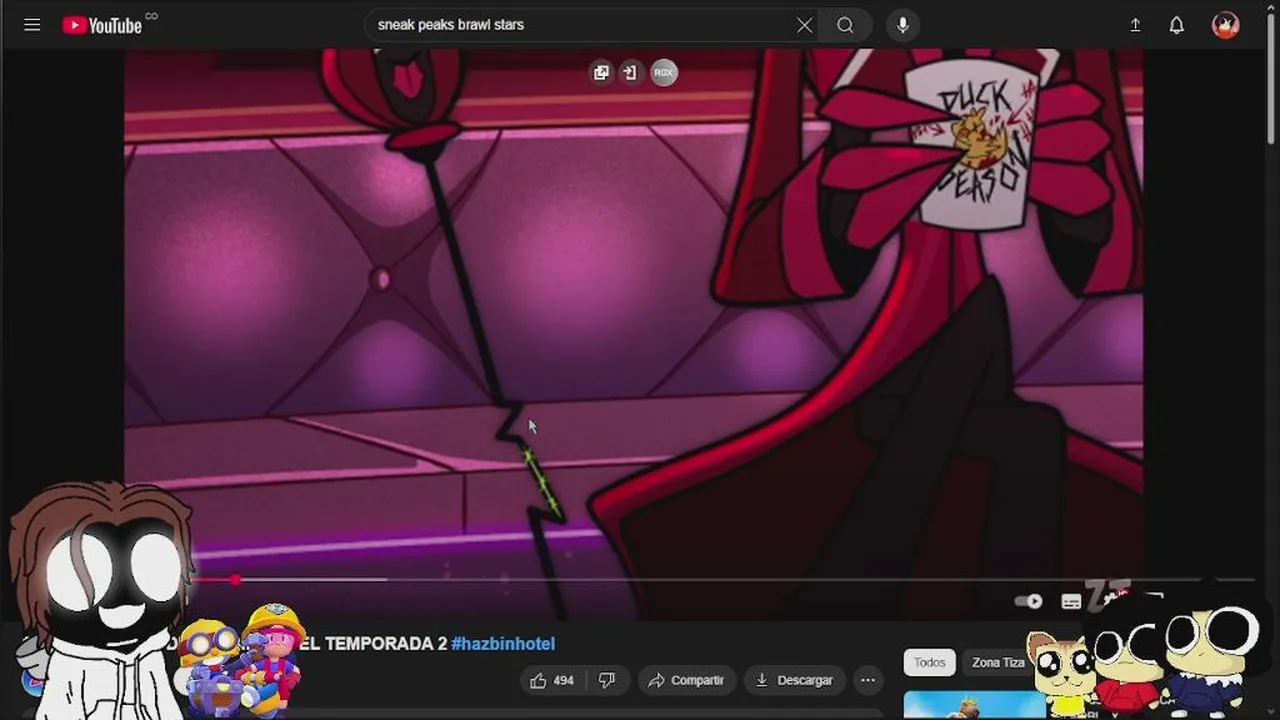Open the create/upload video button
The width and height of the screenshot is (1280, 720).
click(x=1135, y=25)
